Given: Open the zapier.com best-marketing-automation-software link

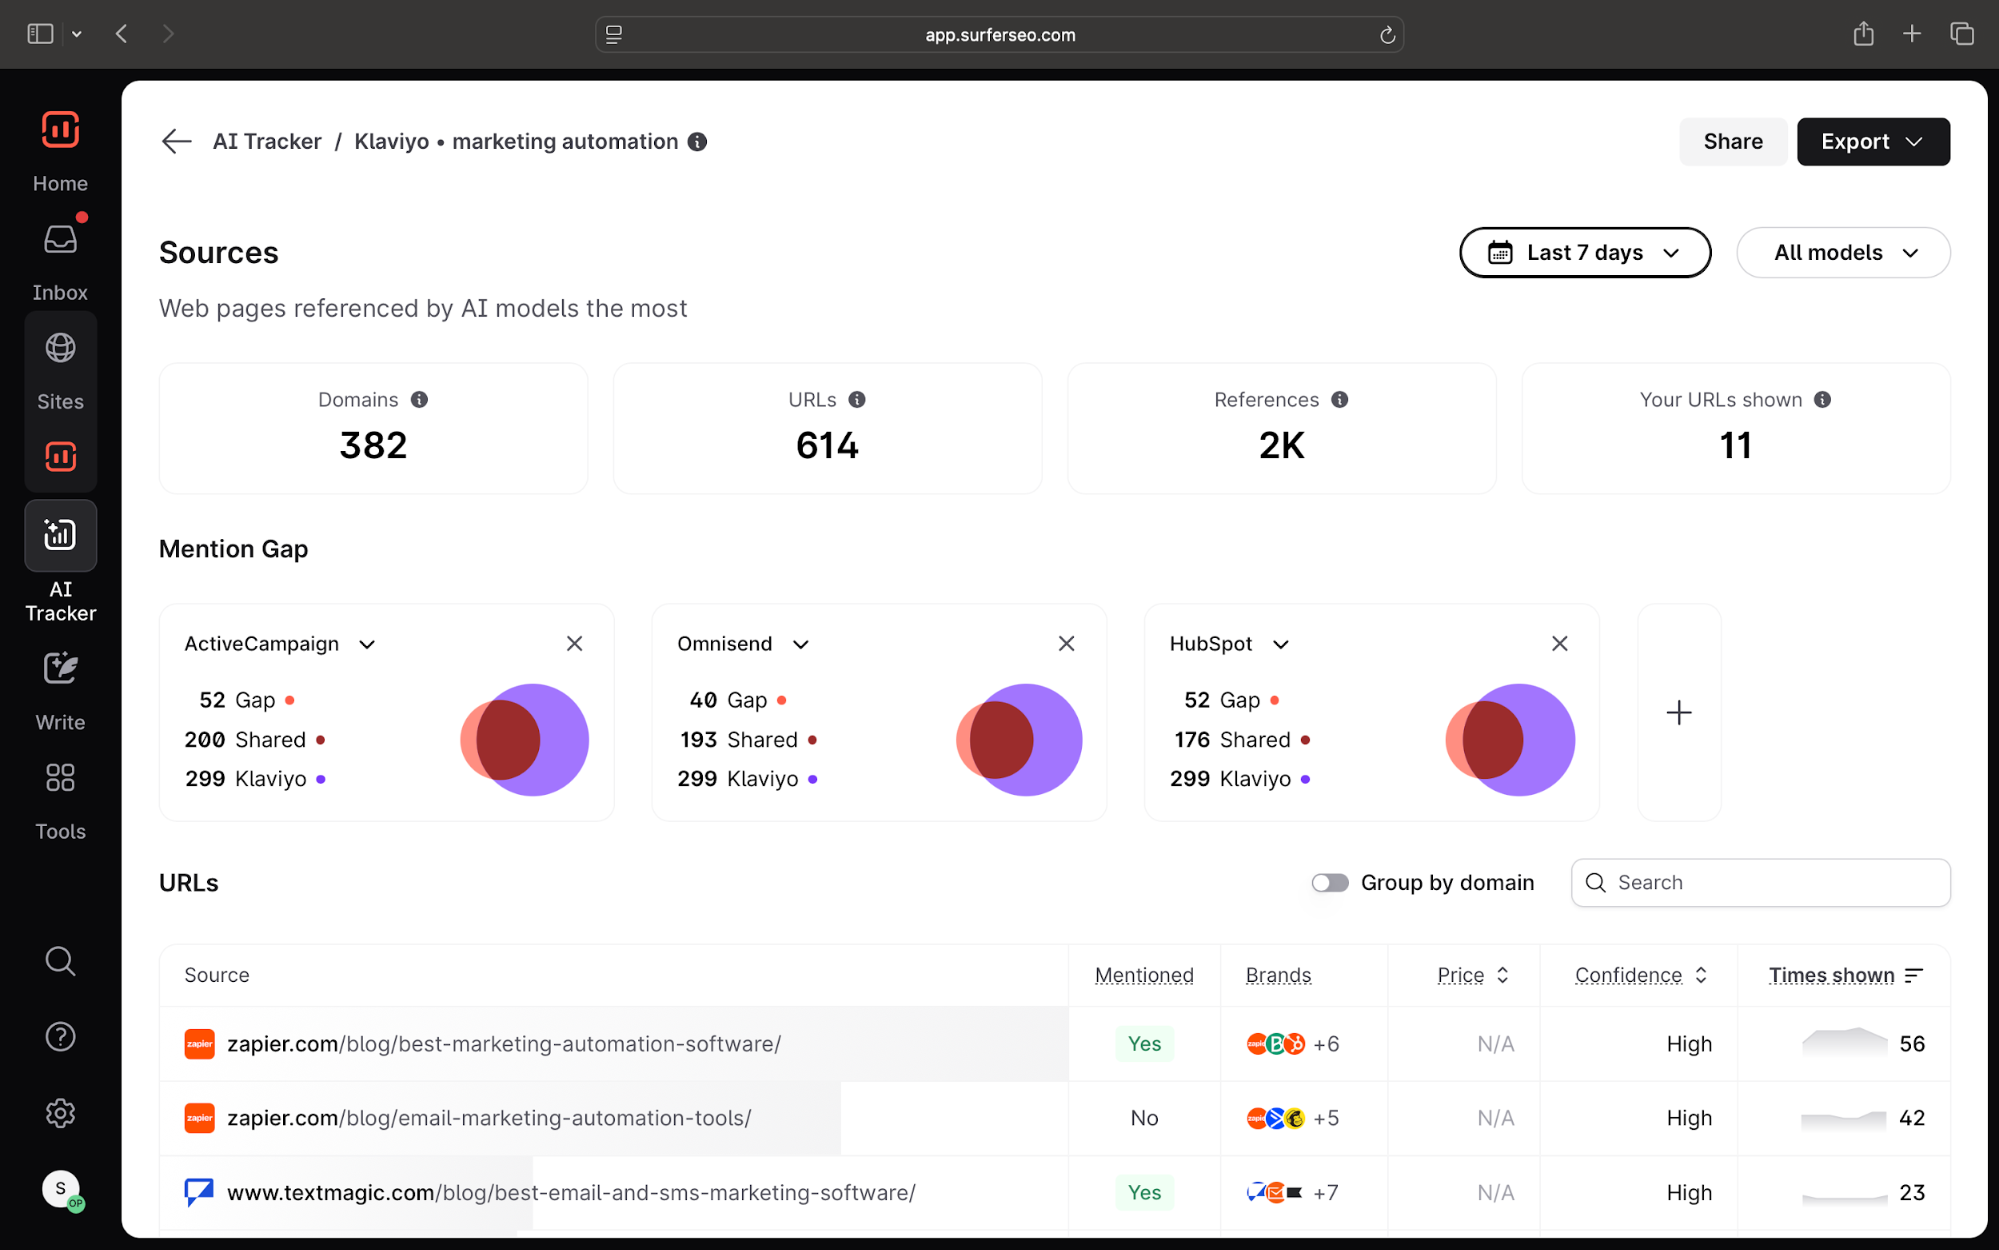Looking at the screenshot, I should click(x=503, y=1044).
